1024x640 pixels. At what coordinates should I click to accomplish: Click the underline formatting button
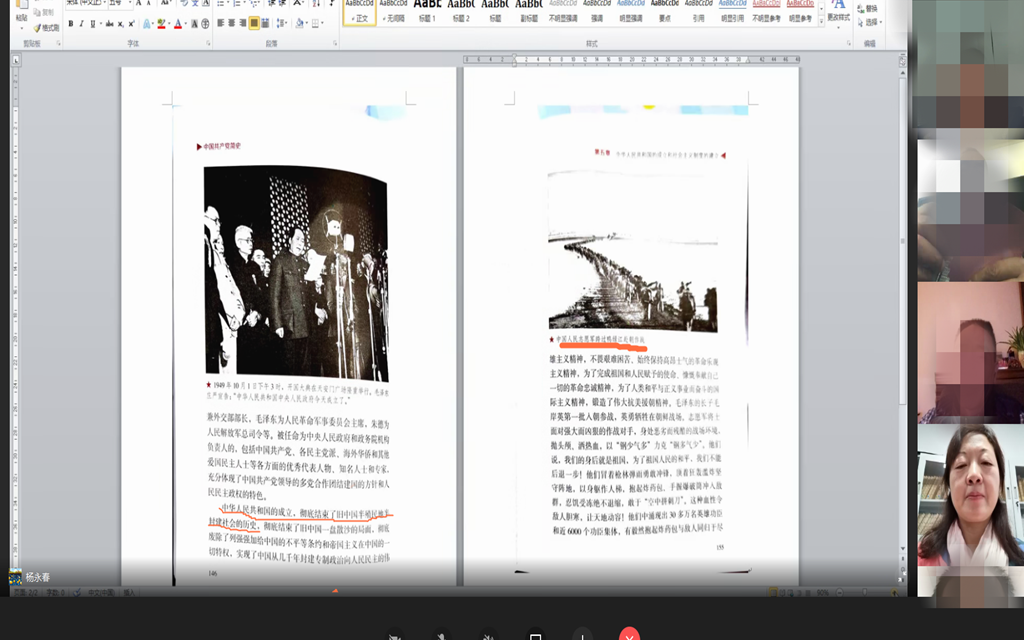point(94,23)
